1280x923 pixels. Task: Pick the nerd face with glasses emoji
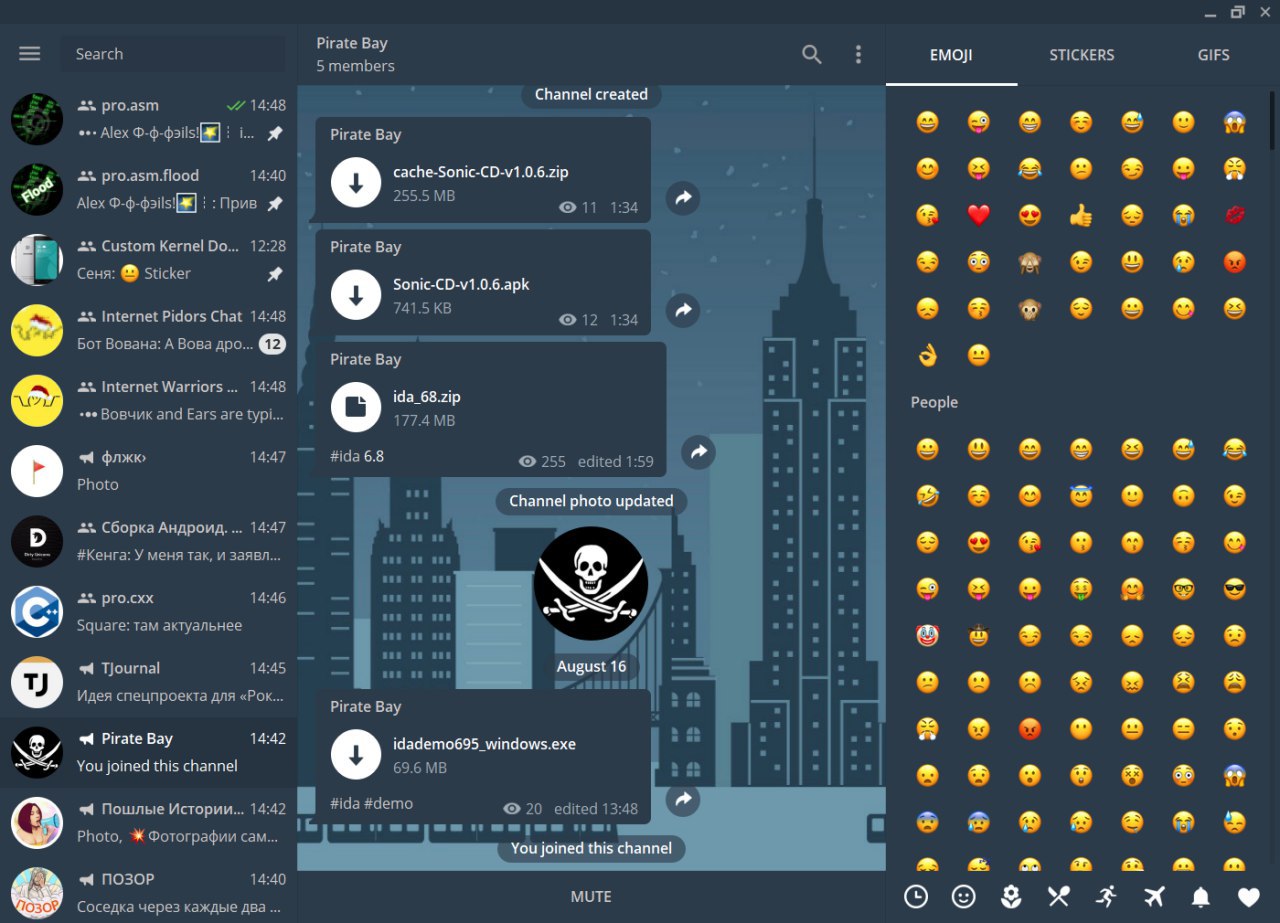(x=1183, y=589)
